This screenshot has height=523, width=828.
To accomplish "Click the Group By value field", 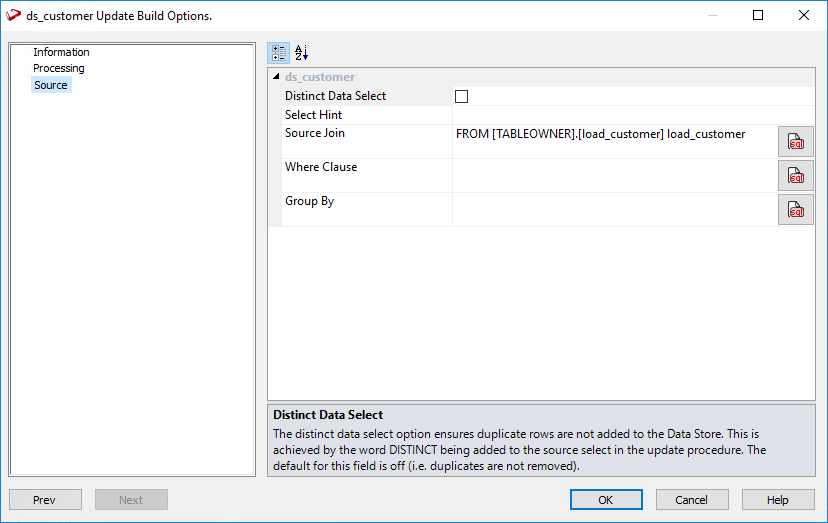I will [614, 209].
